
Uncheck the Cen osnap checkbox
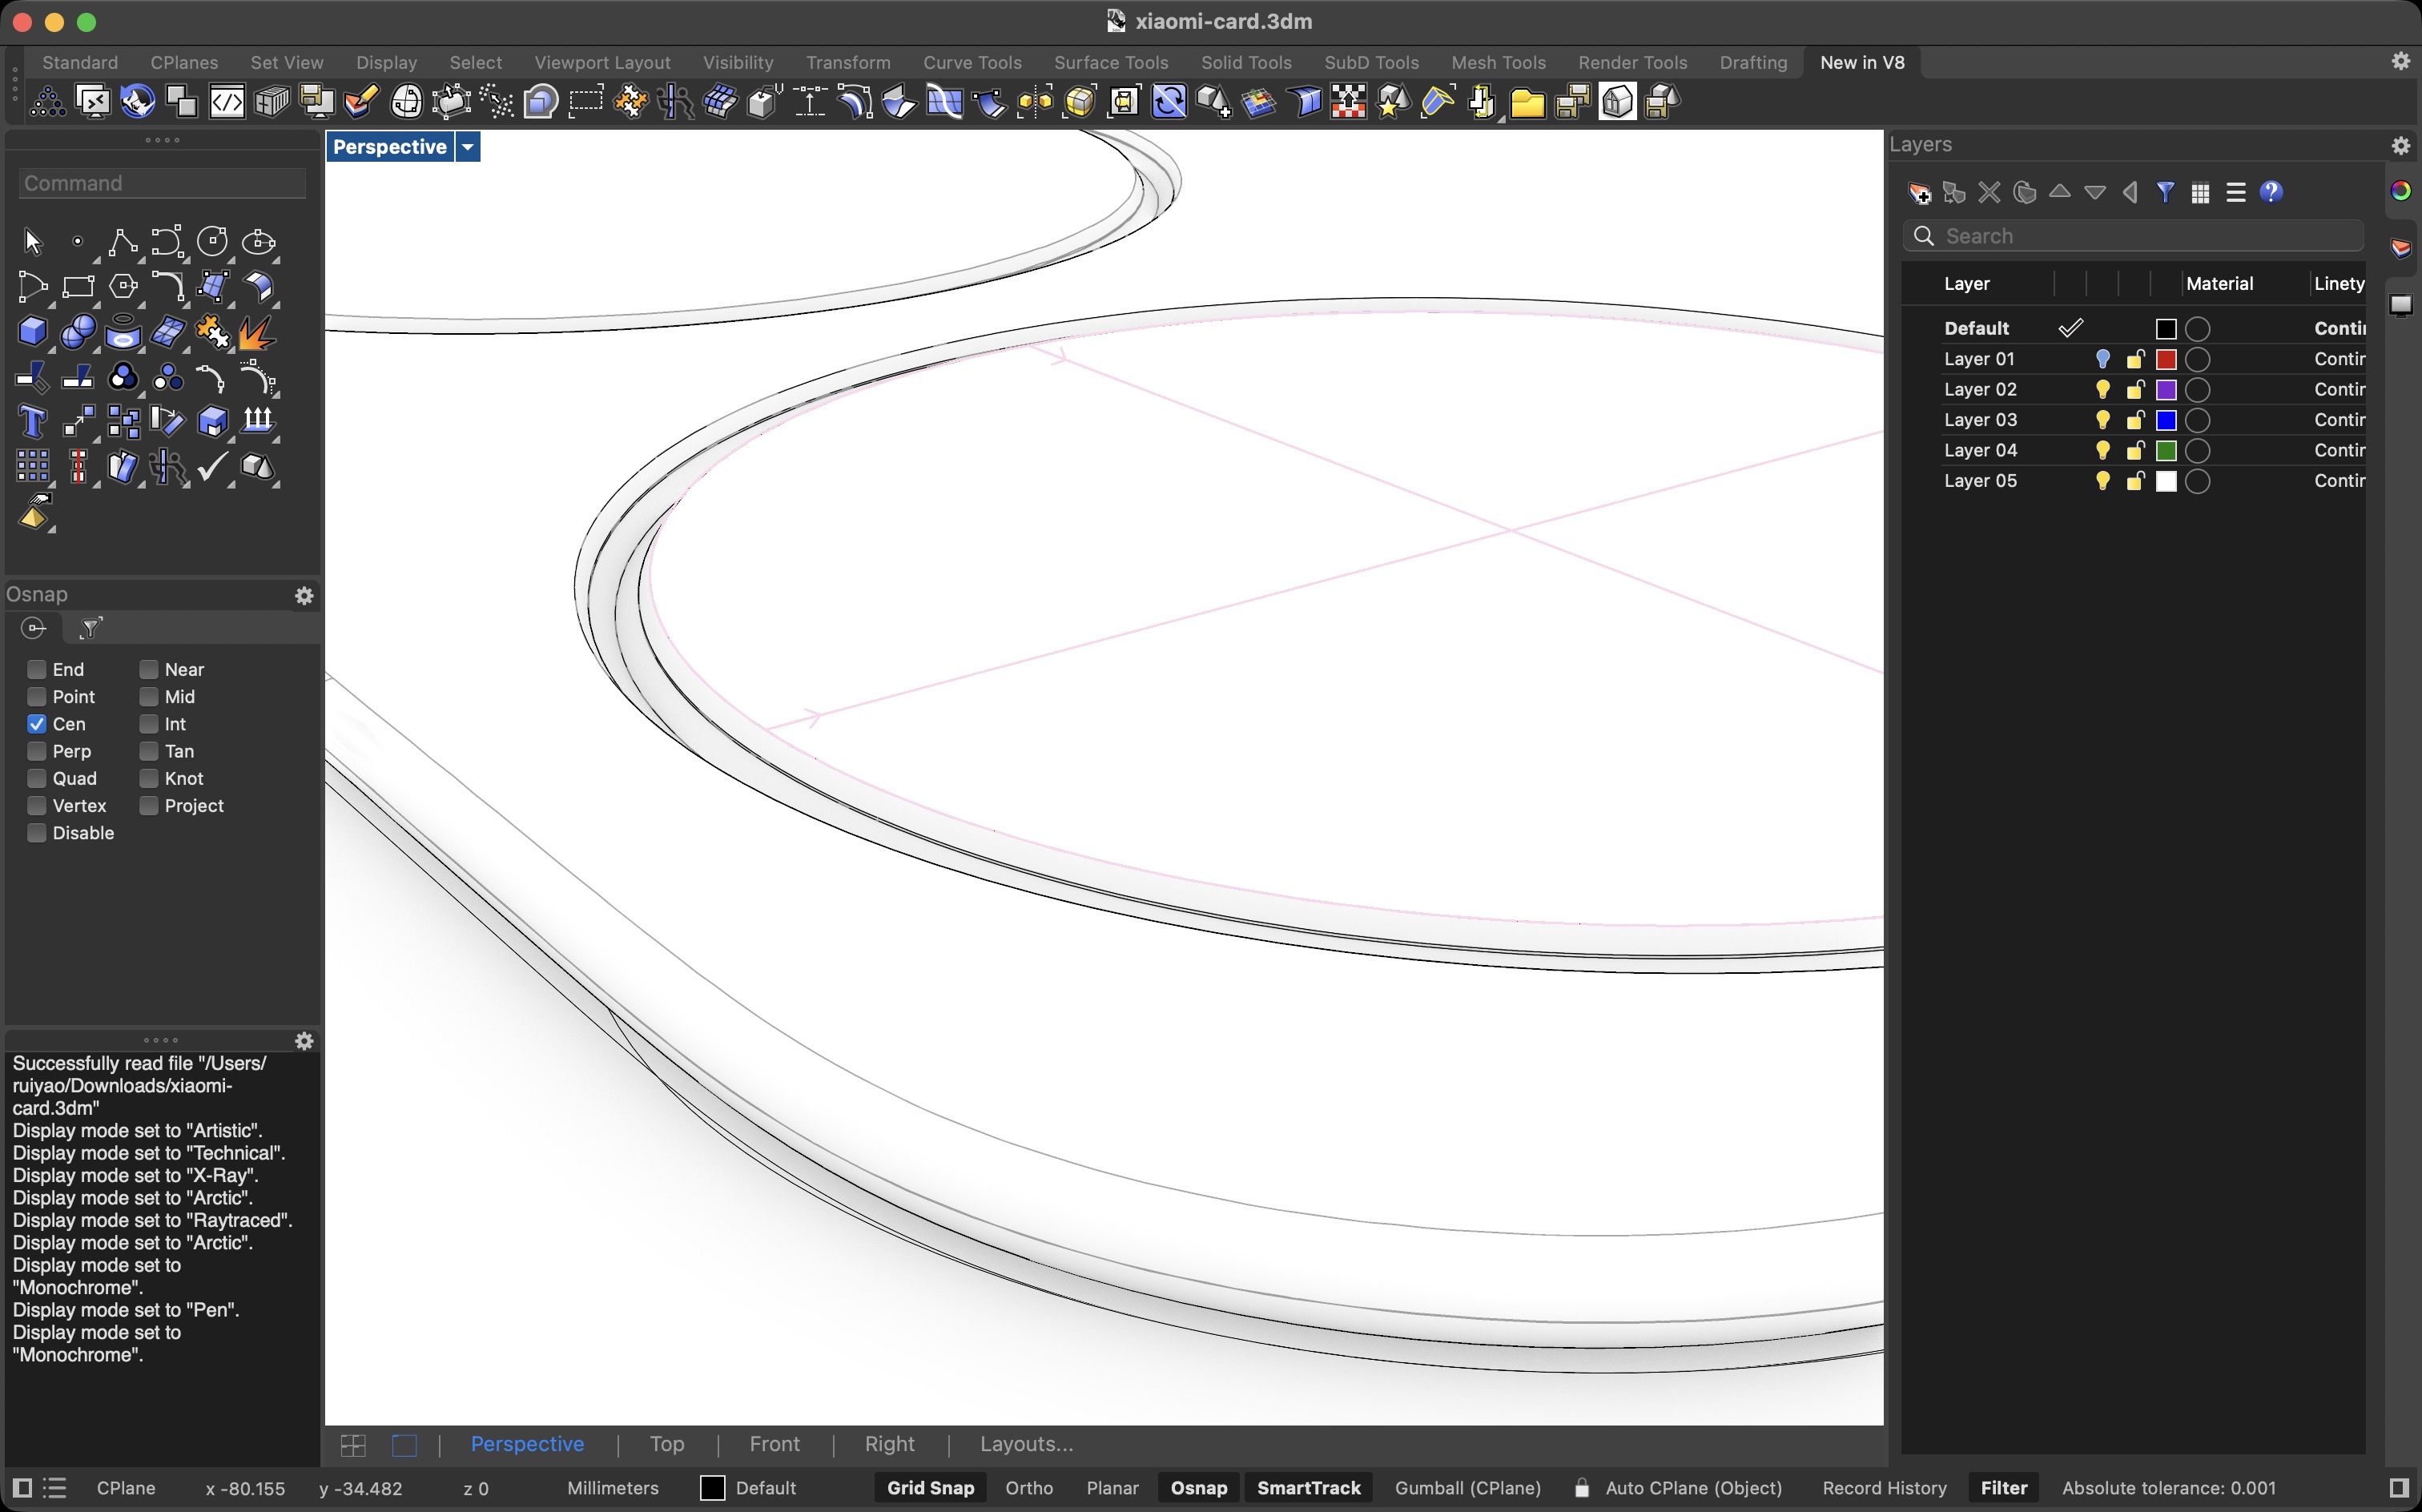click(37, 724)
